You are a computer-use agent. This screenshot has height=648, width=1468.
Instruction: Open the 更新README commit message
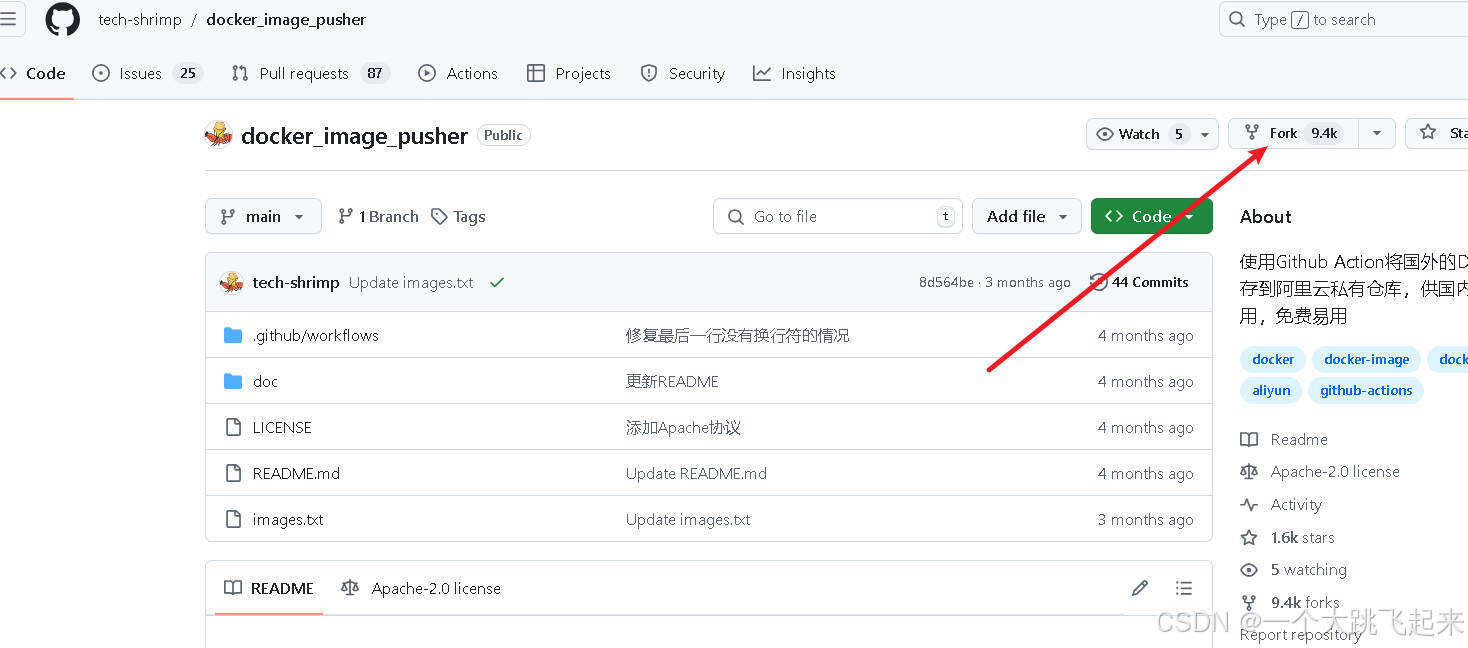click(672, 382)
